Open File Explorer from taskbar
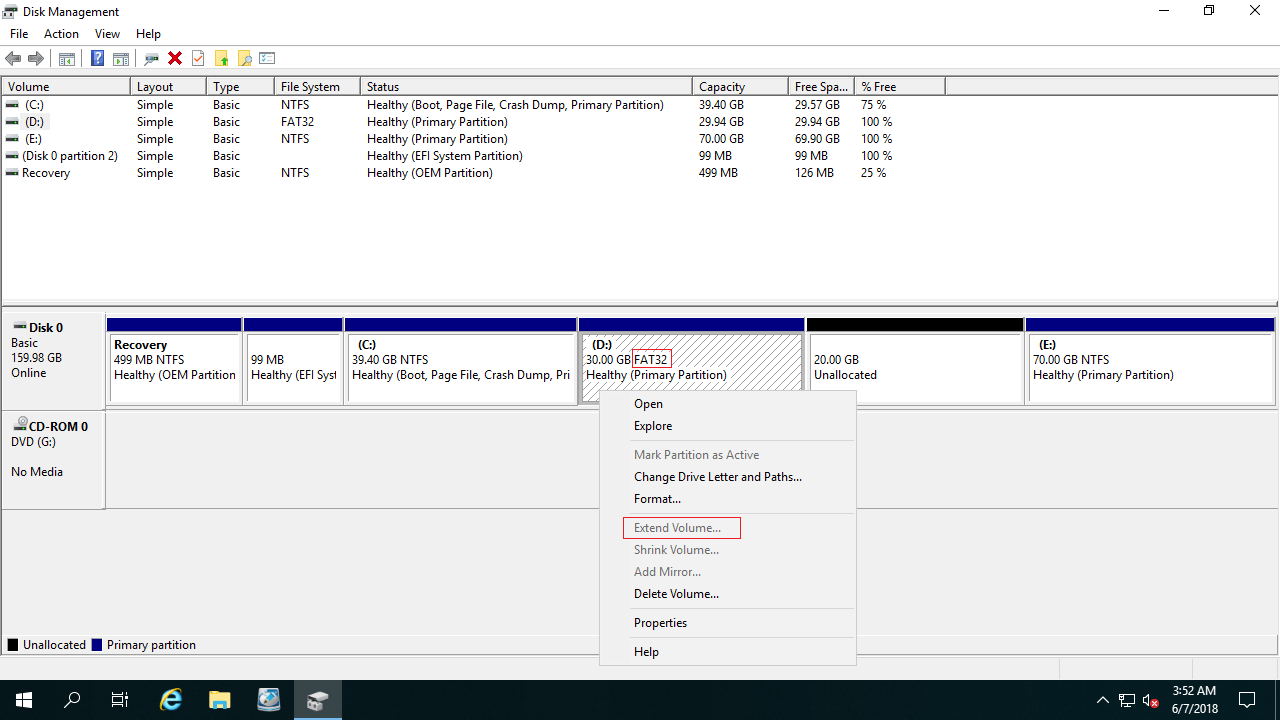Image resolution: width=1280 pixels, height=720 pixels. [x=220, y=700]
